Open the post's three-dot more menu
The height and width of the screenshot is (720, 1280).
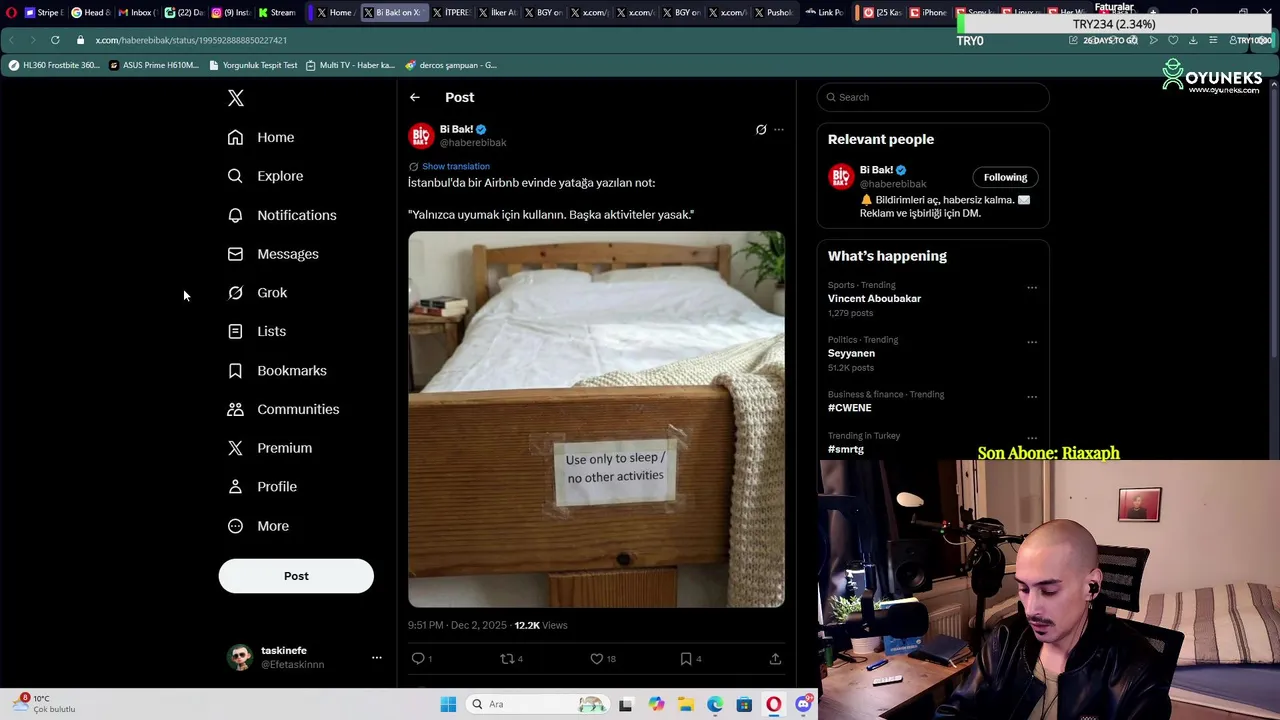pyautogui.click(x=779, y=130)
